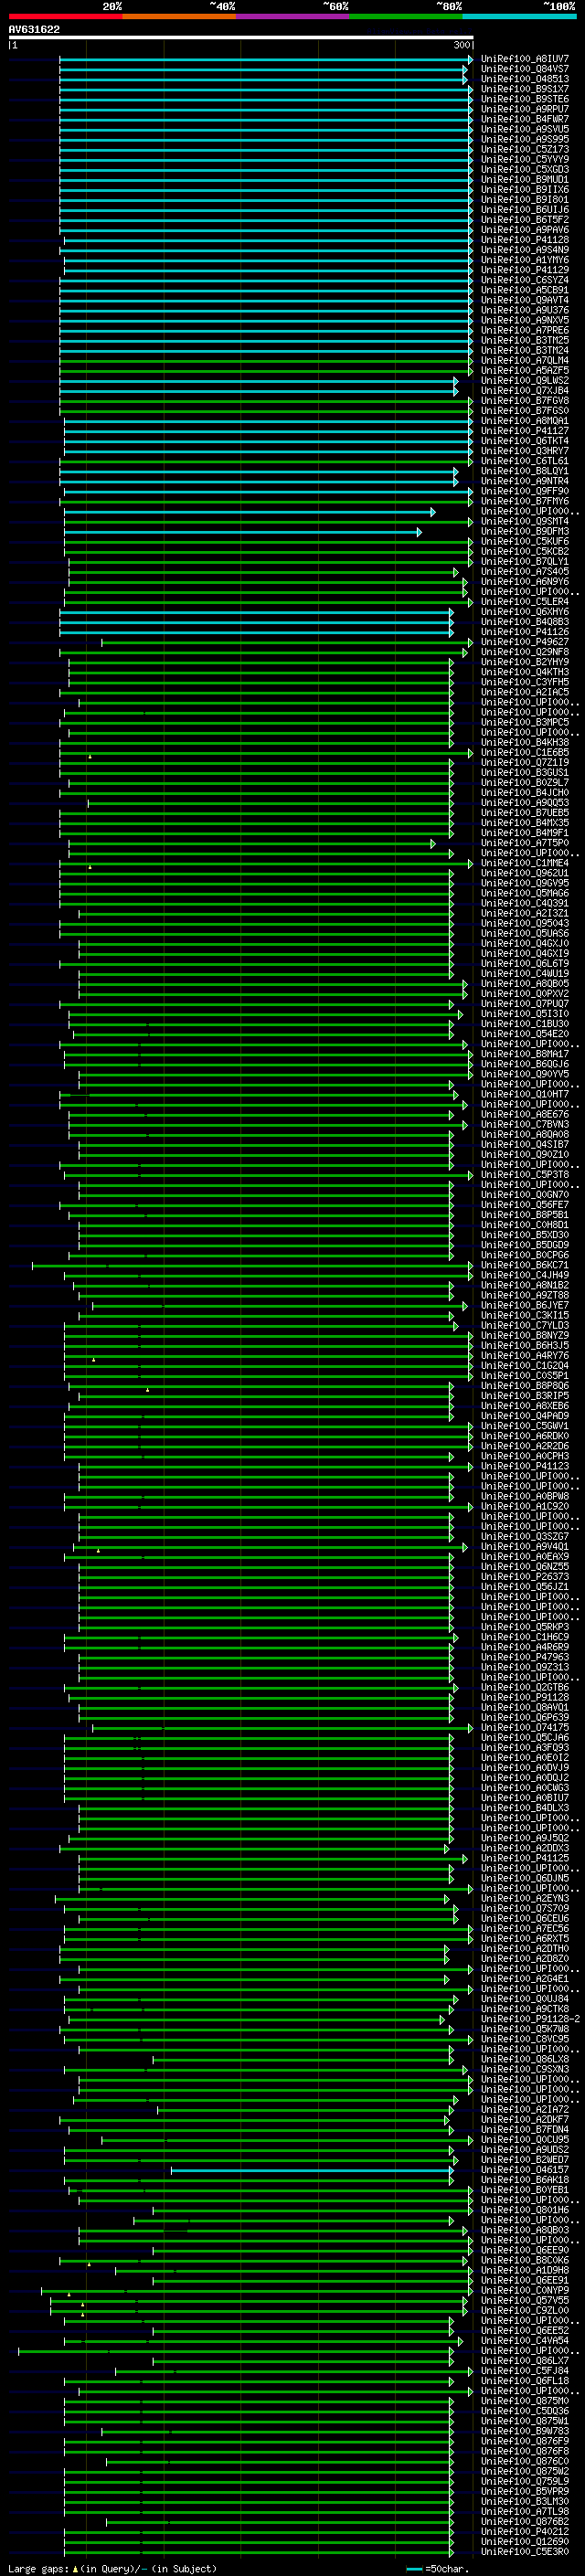The width and height of the screenshot is (585, 2576).
Task: Click hit label UniRef100_O74175
Action: (524, 1727)
